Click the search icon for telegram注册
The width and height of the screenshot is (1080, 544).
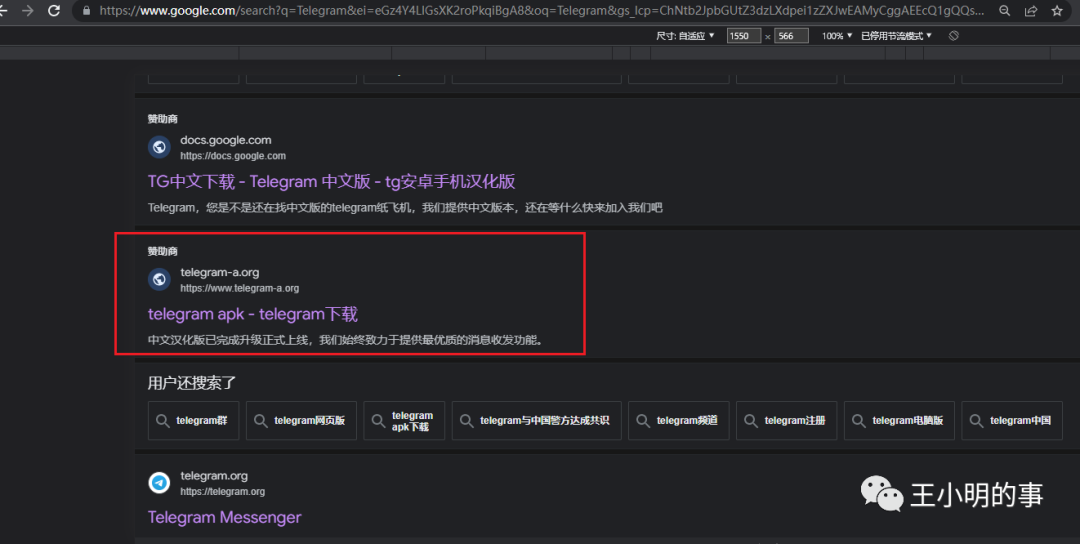pyautogui.click(x=751, y=421)
